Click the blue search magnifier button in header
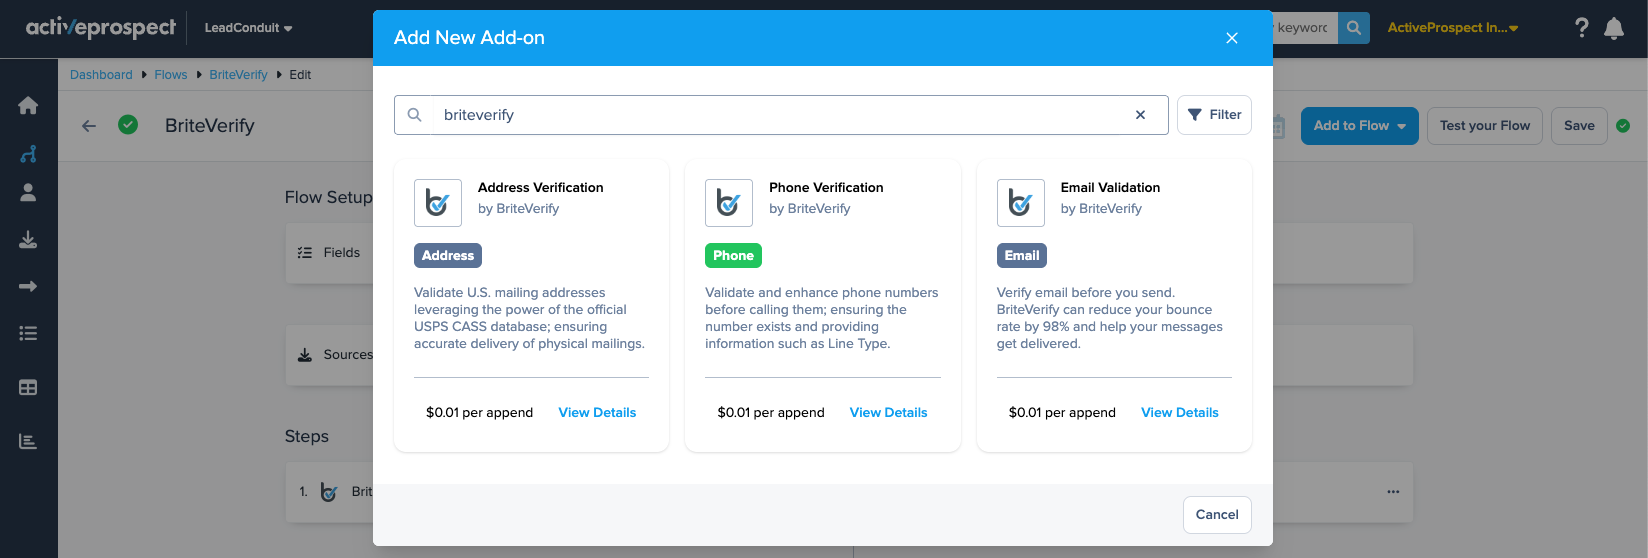The width and height of the screenshot is (1648, 558). [1354, 28]
